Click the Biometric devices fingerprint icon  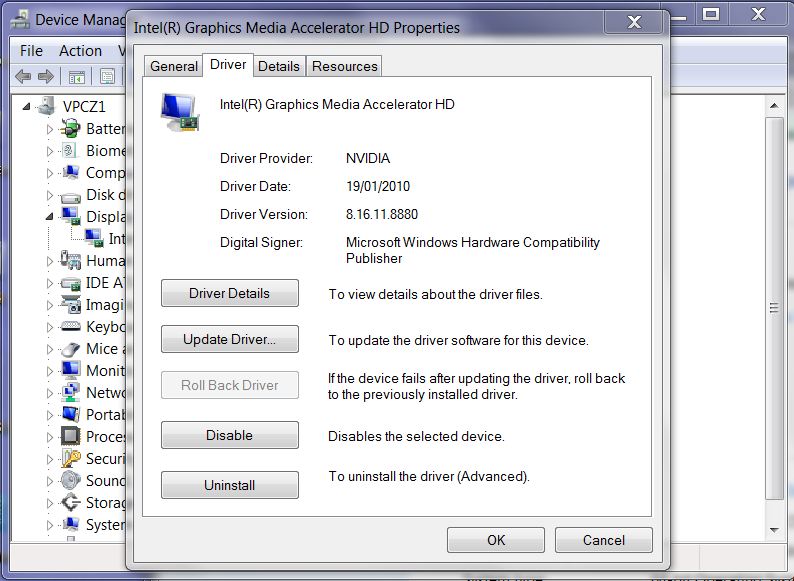(69, 150)
